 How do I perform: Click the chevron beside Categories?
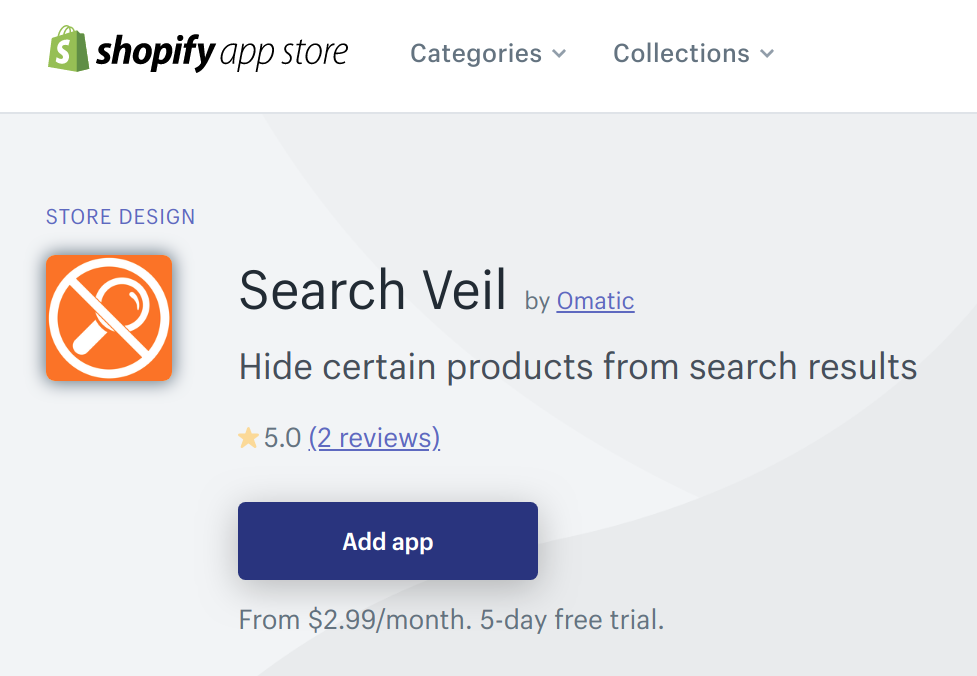coord(558,55)
